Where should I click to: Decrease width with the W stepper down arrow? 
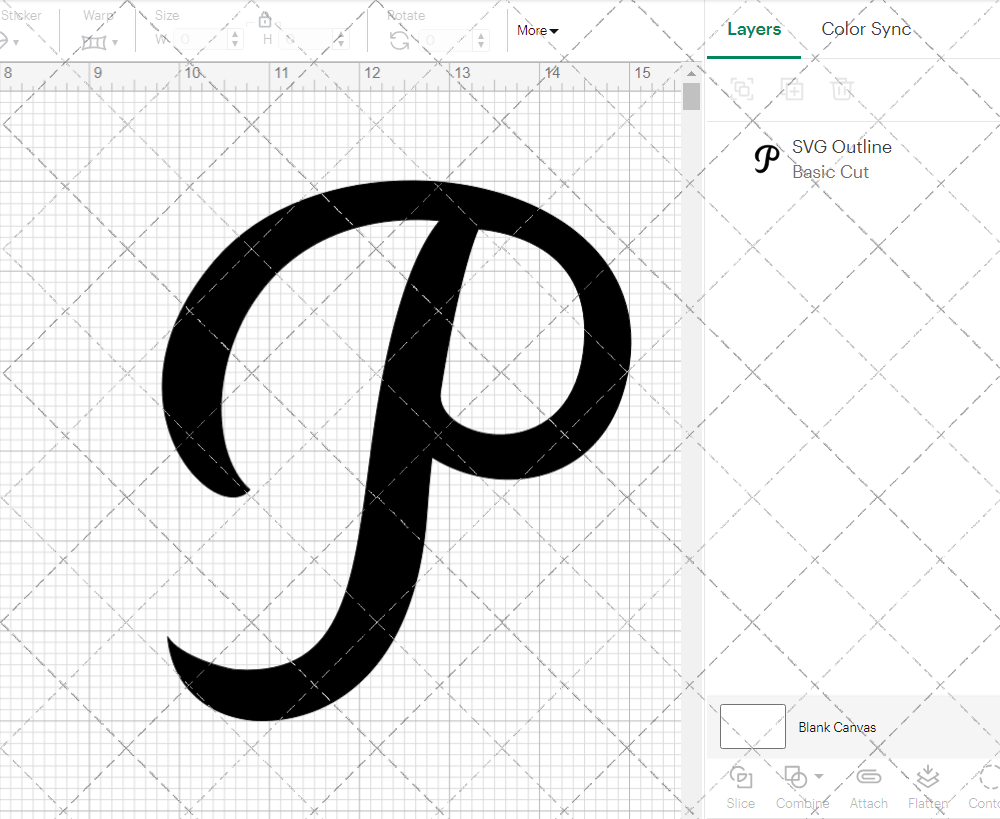tap(235, 44)
